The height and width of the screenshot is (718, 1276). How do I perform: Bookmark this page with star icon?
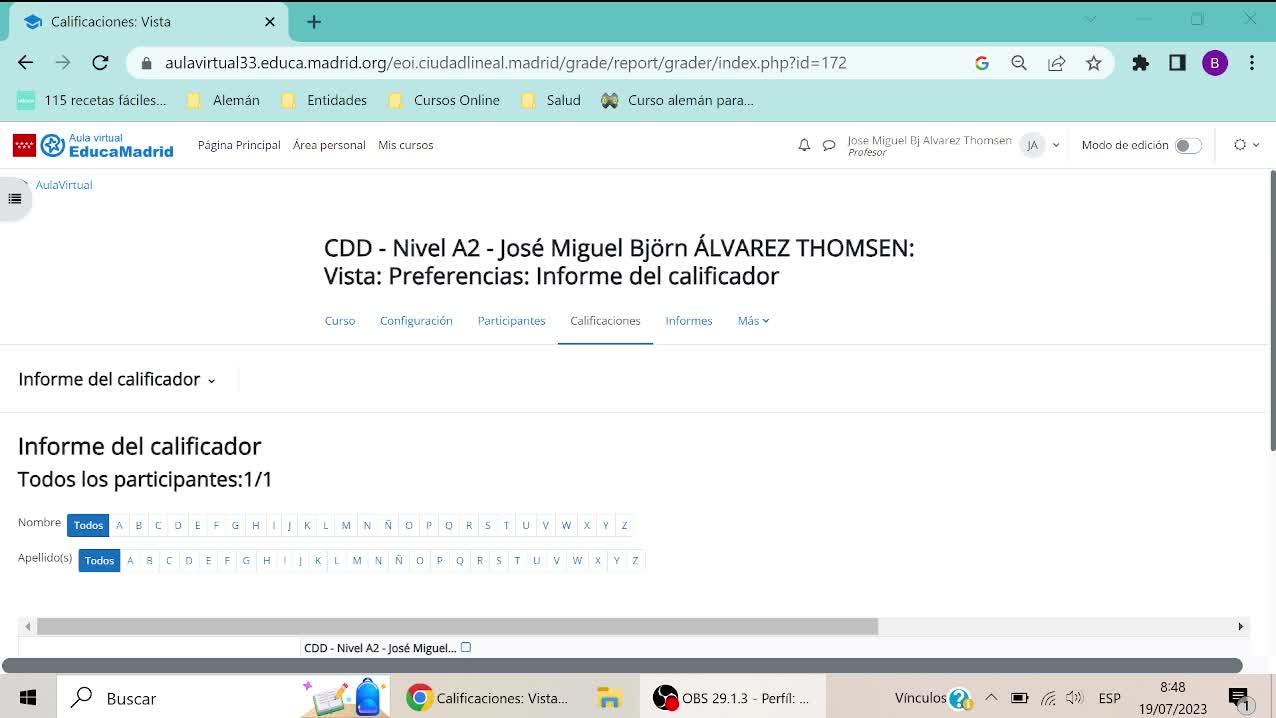click(x=1094, y=63)
